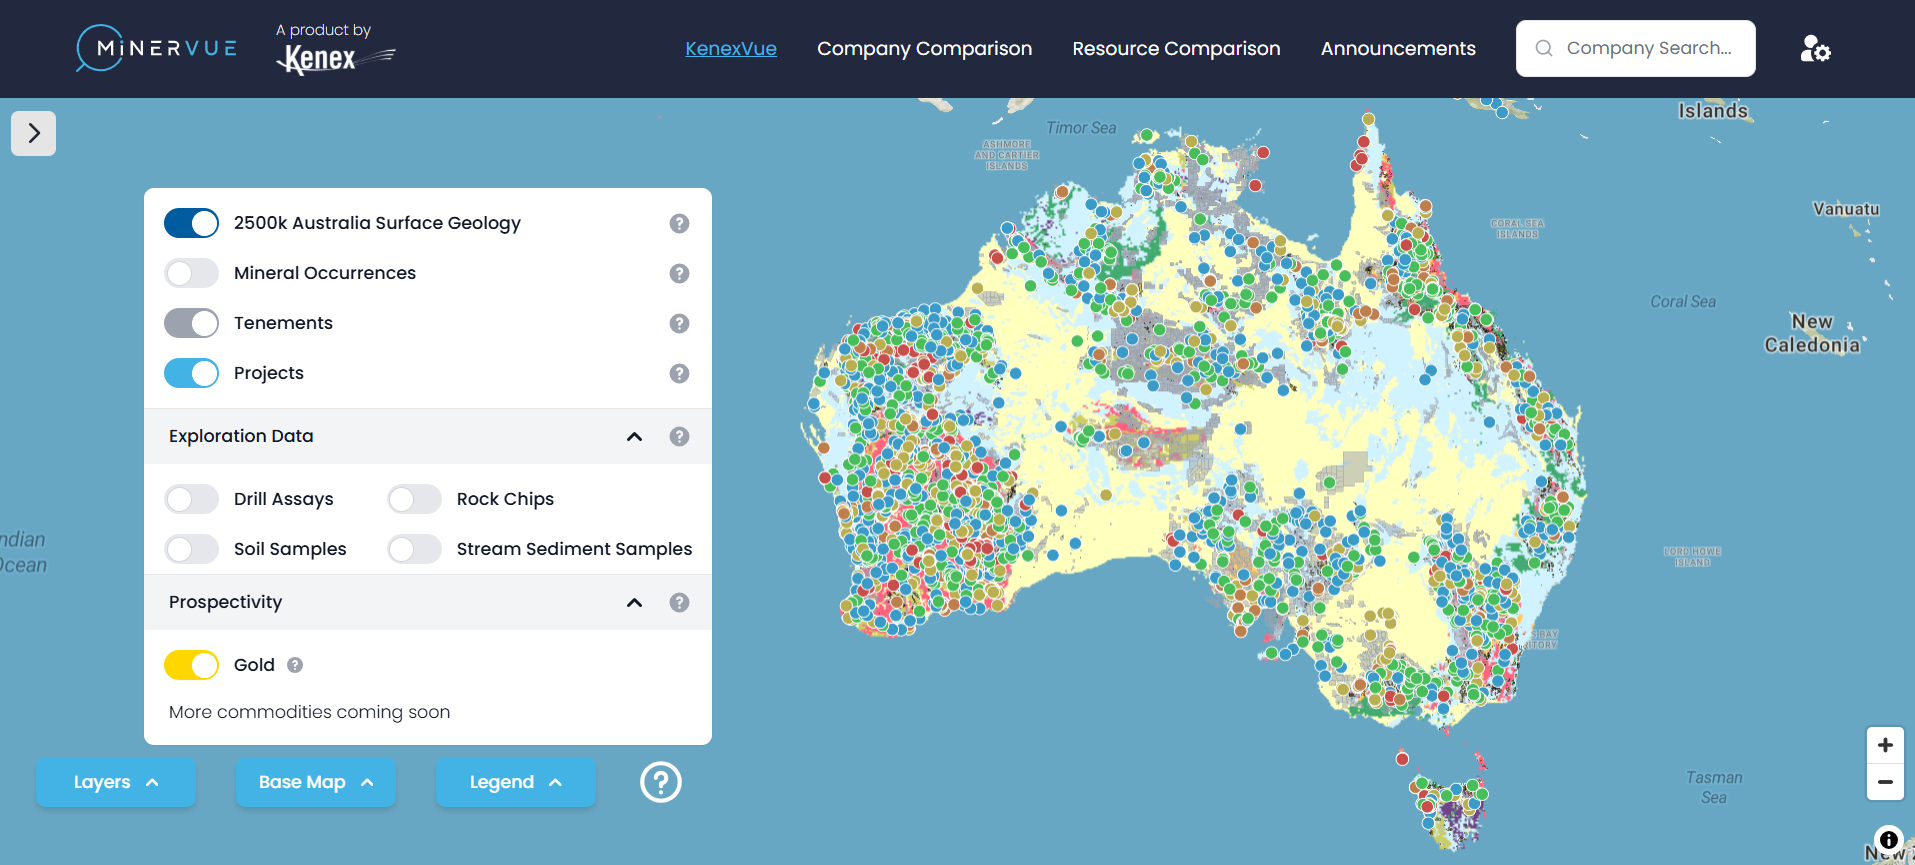Click the map attribution info icon
1915x865 pixels.
1888,840
